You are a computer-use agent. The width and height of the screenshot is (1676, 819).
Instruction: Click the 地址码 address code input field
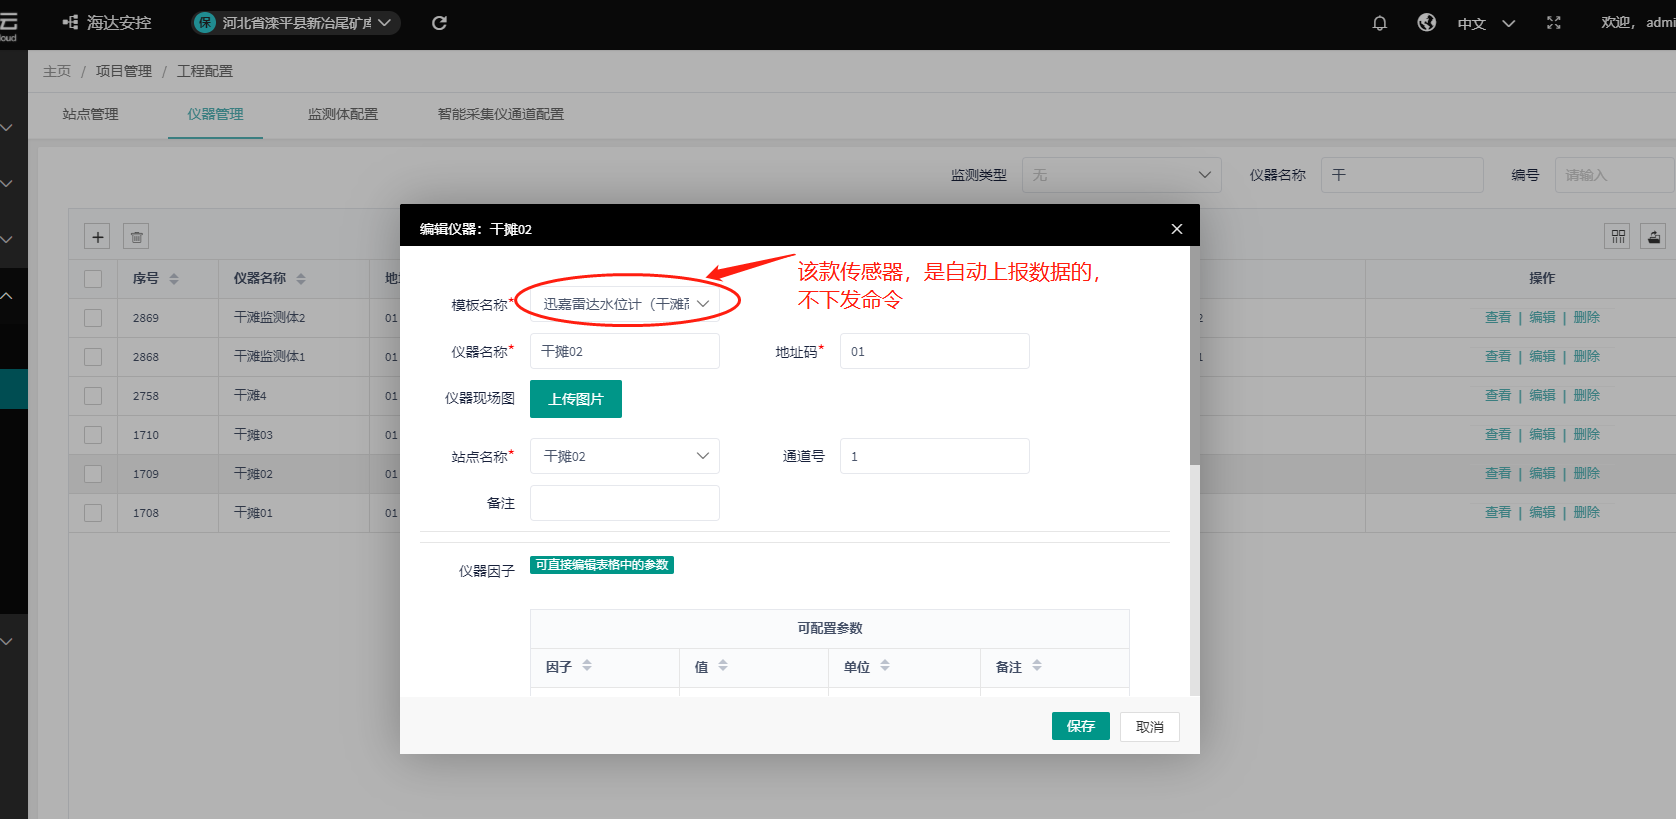[x=934, y=351]
